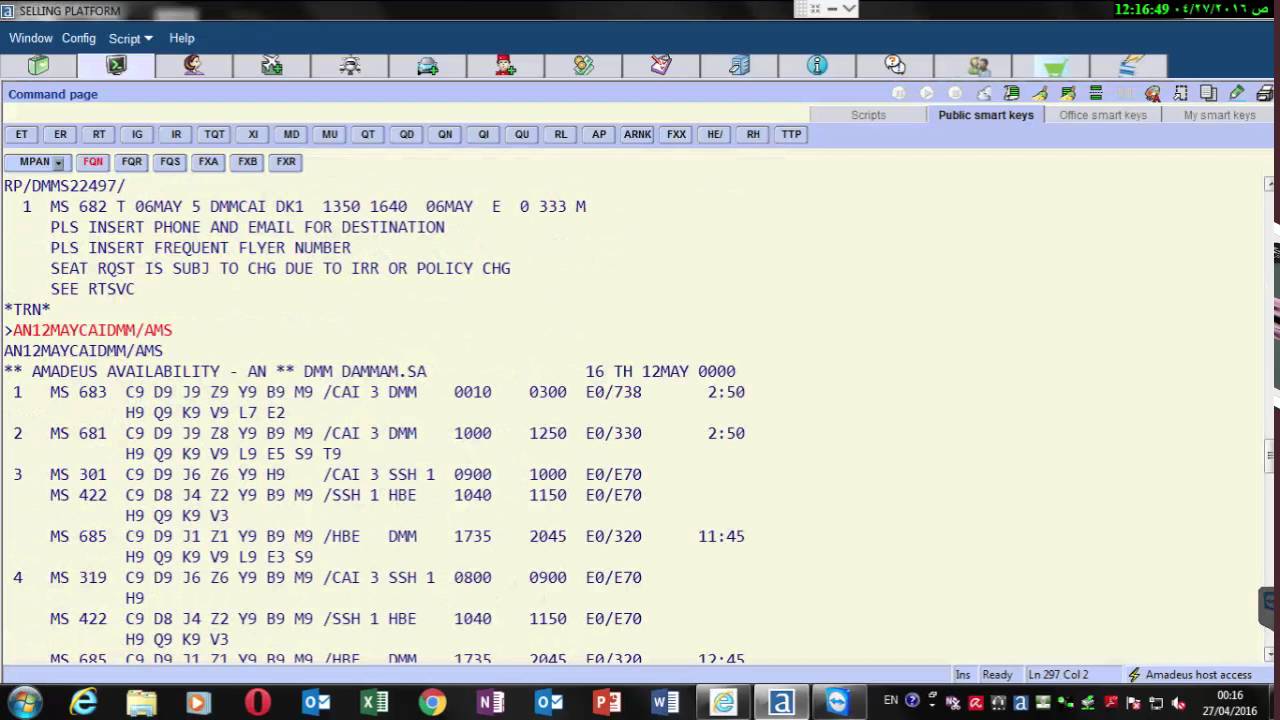
Task: Click the RP/DMMS22497/ header text
Action: tap(65, 186)
